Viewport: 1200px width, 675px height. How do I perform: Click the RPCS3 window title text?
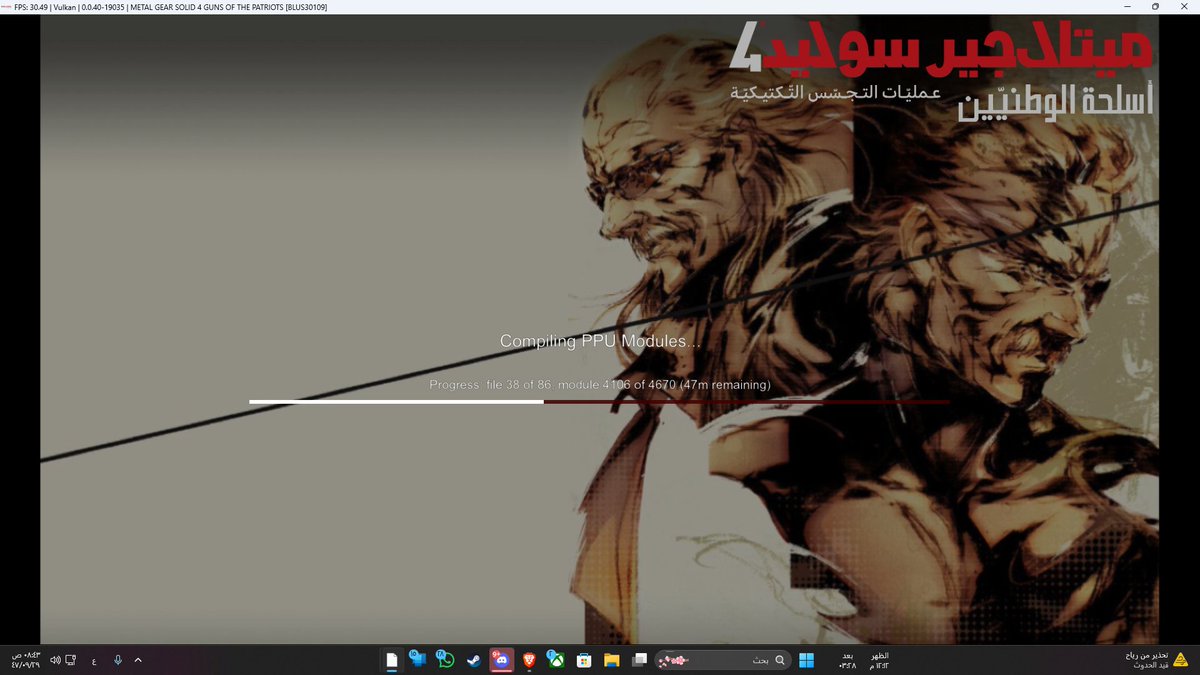coord(170,7)
